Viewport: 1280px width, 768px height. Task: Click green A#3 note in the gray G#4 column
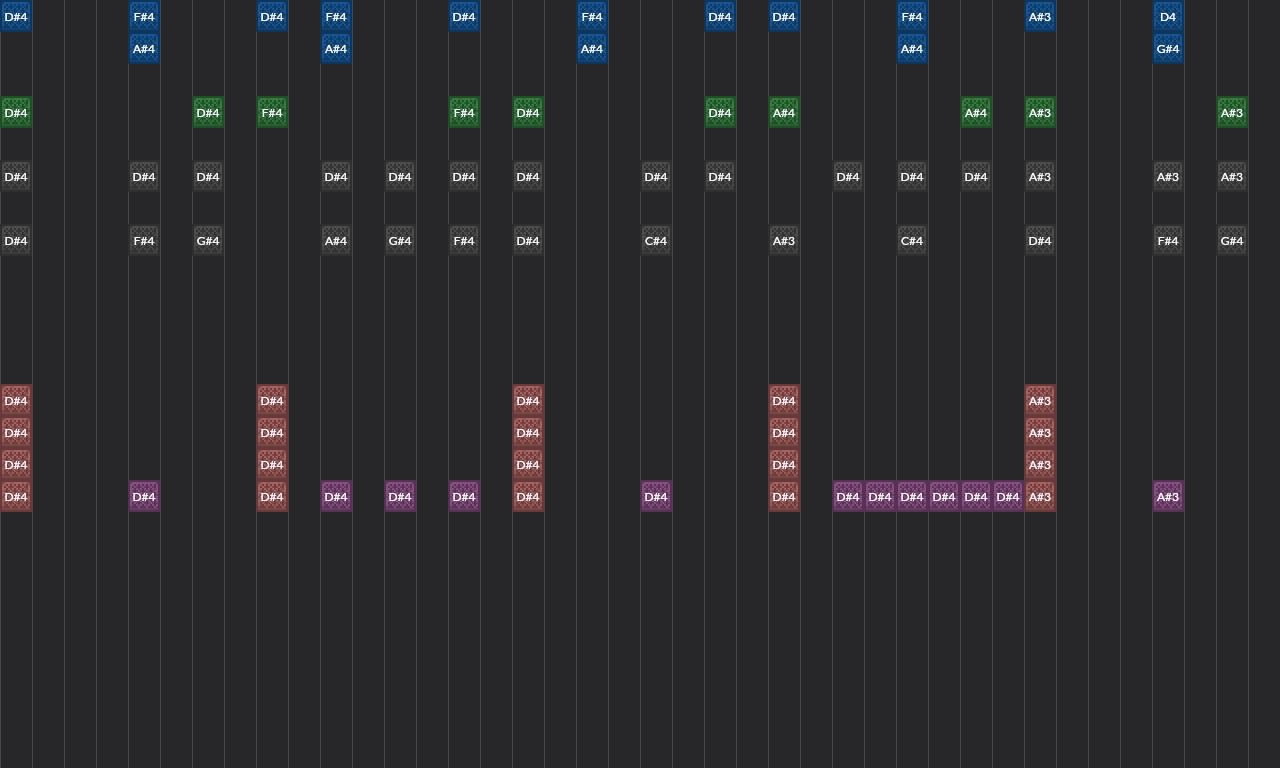tap(1232, 113)
